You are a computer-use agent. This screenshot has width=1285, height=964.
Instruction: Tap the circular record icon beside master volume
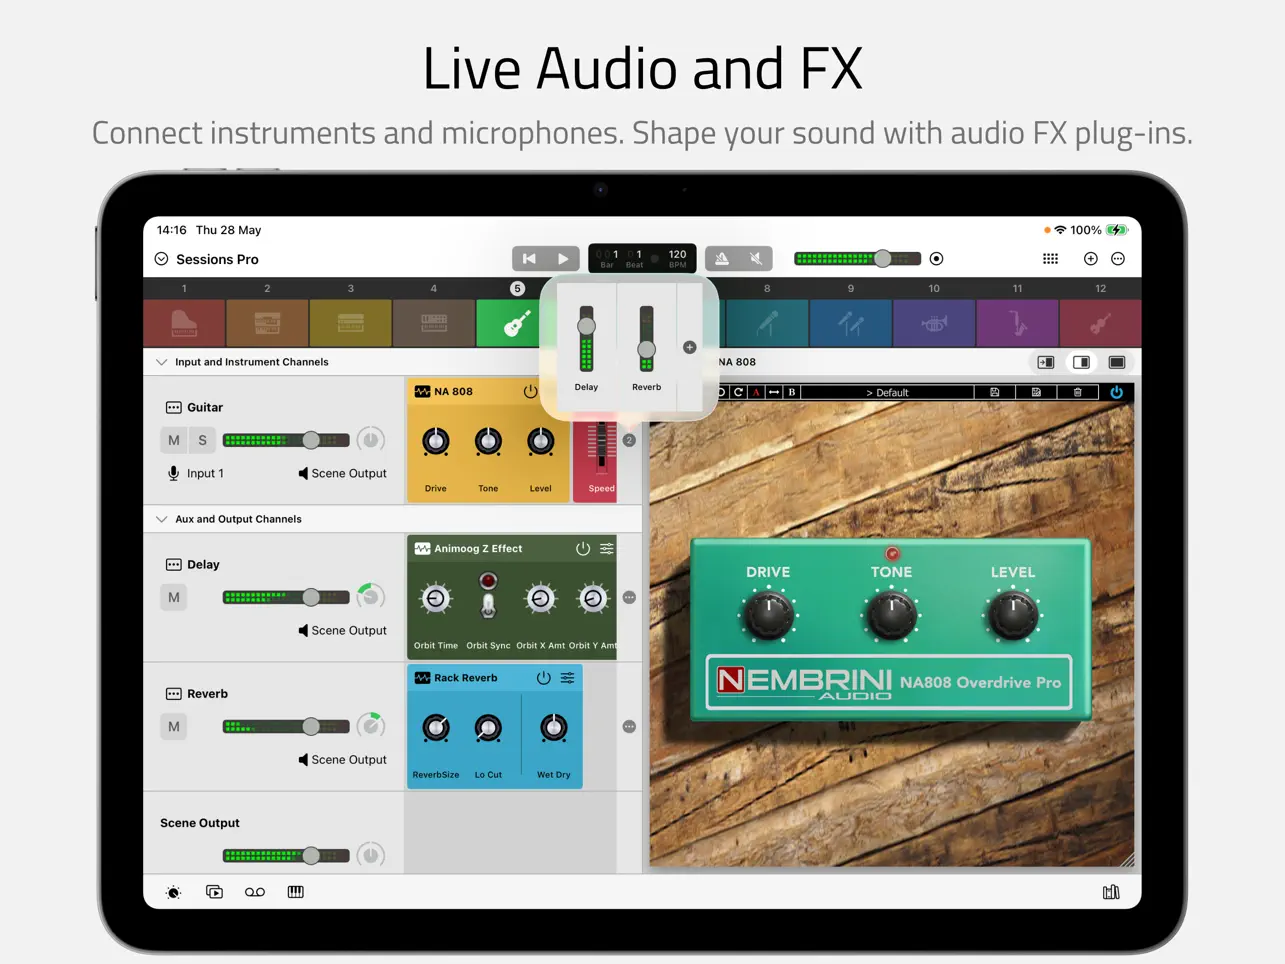tap(937, 259)
